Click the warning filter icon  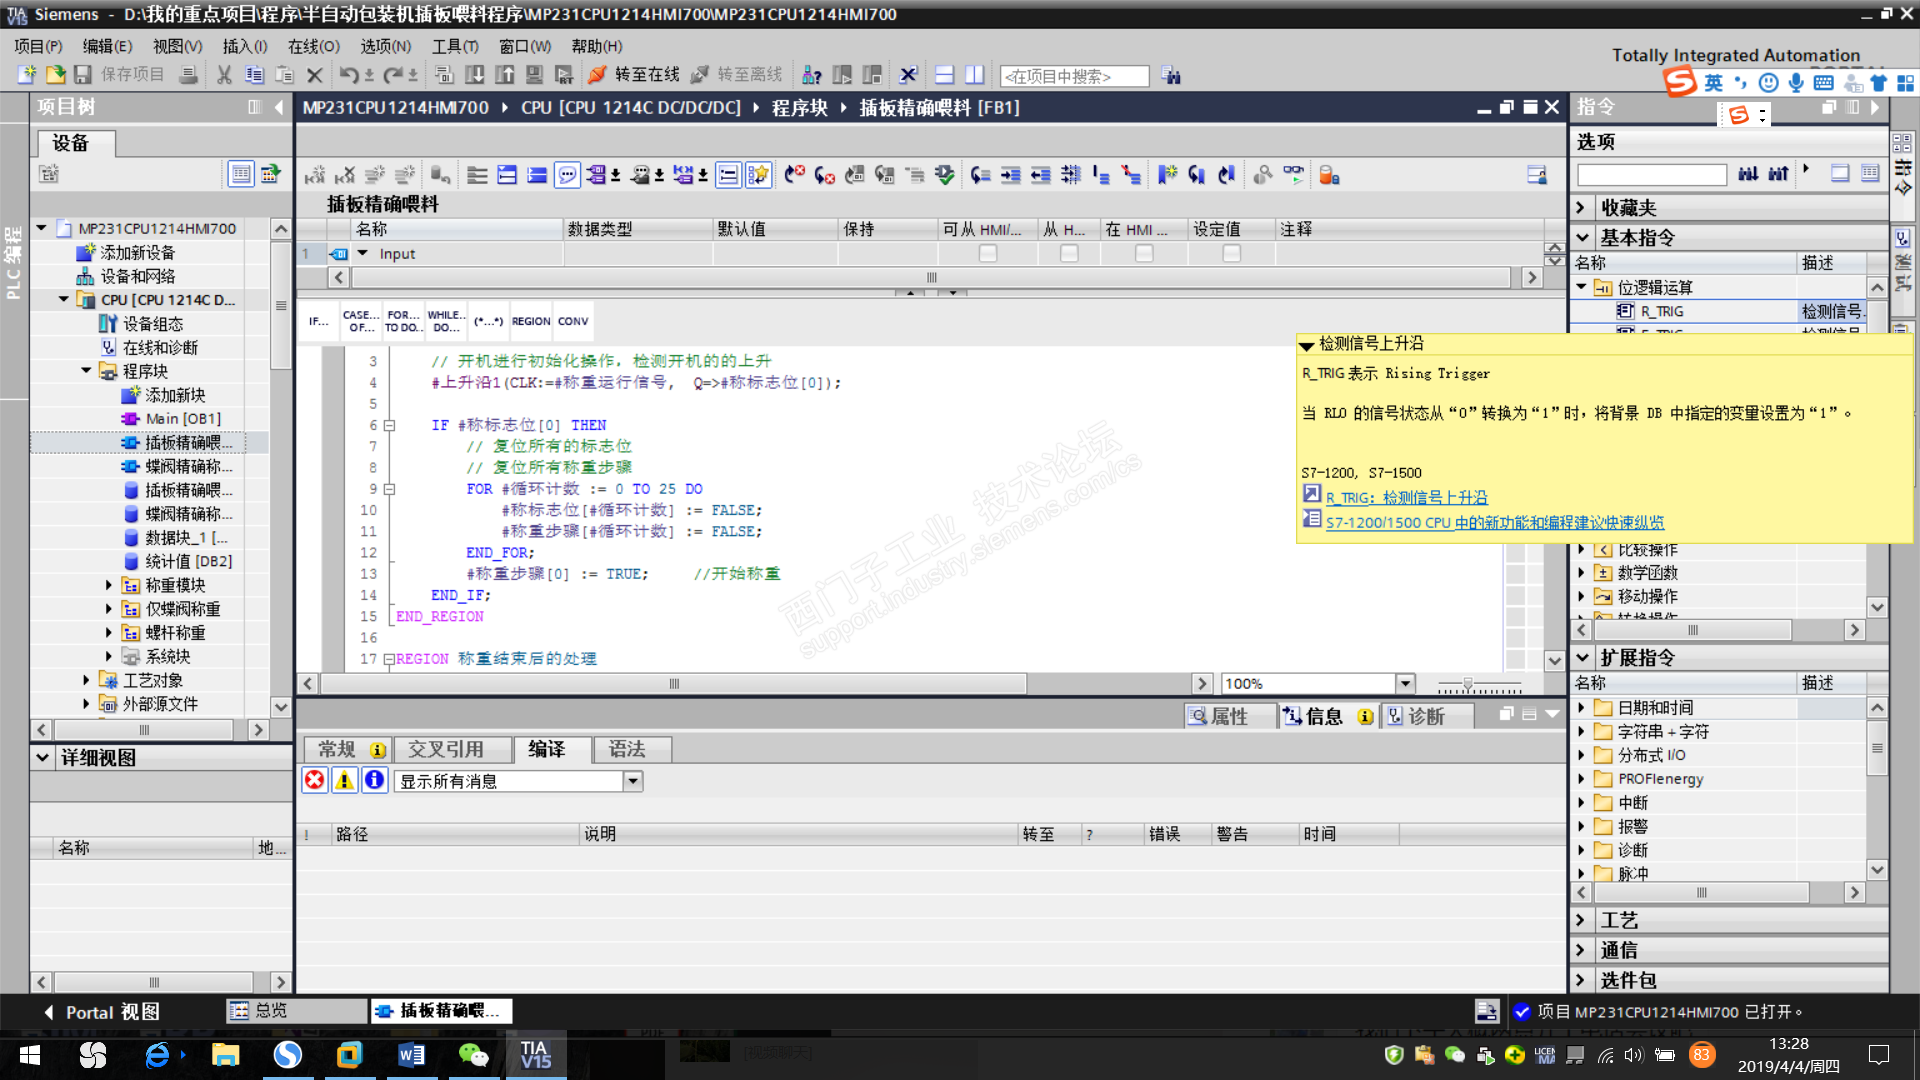click(x=344, y=780)
